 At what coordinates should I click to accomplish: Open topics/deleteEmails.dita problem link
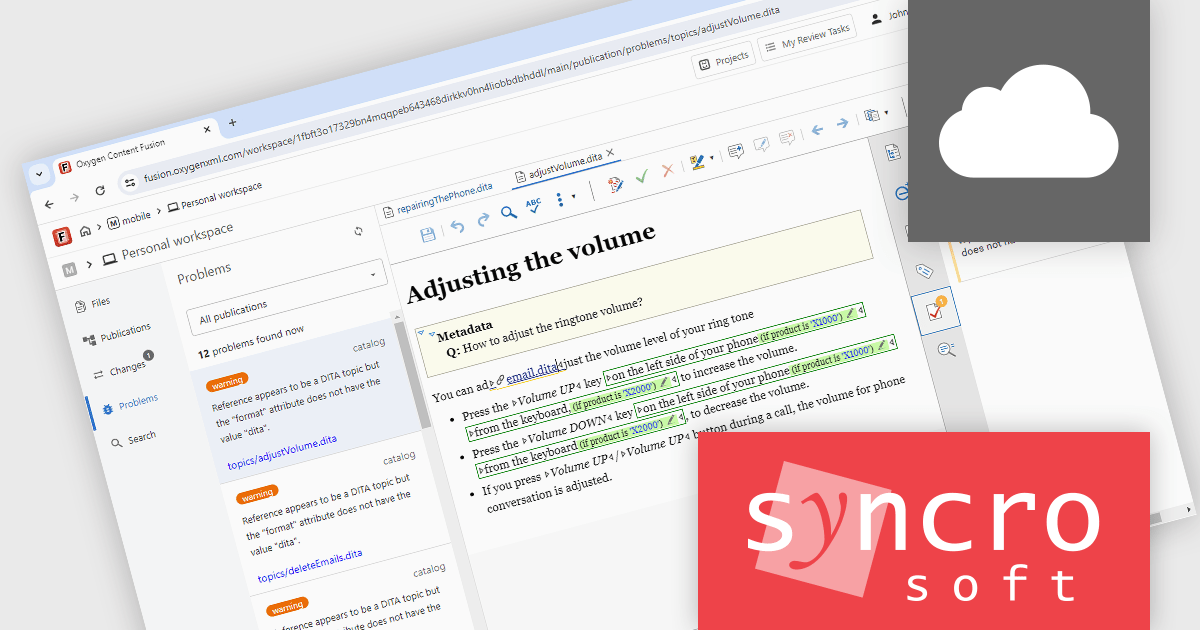[309, 565]
